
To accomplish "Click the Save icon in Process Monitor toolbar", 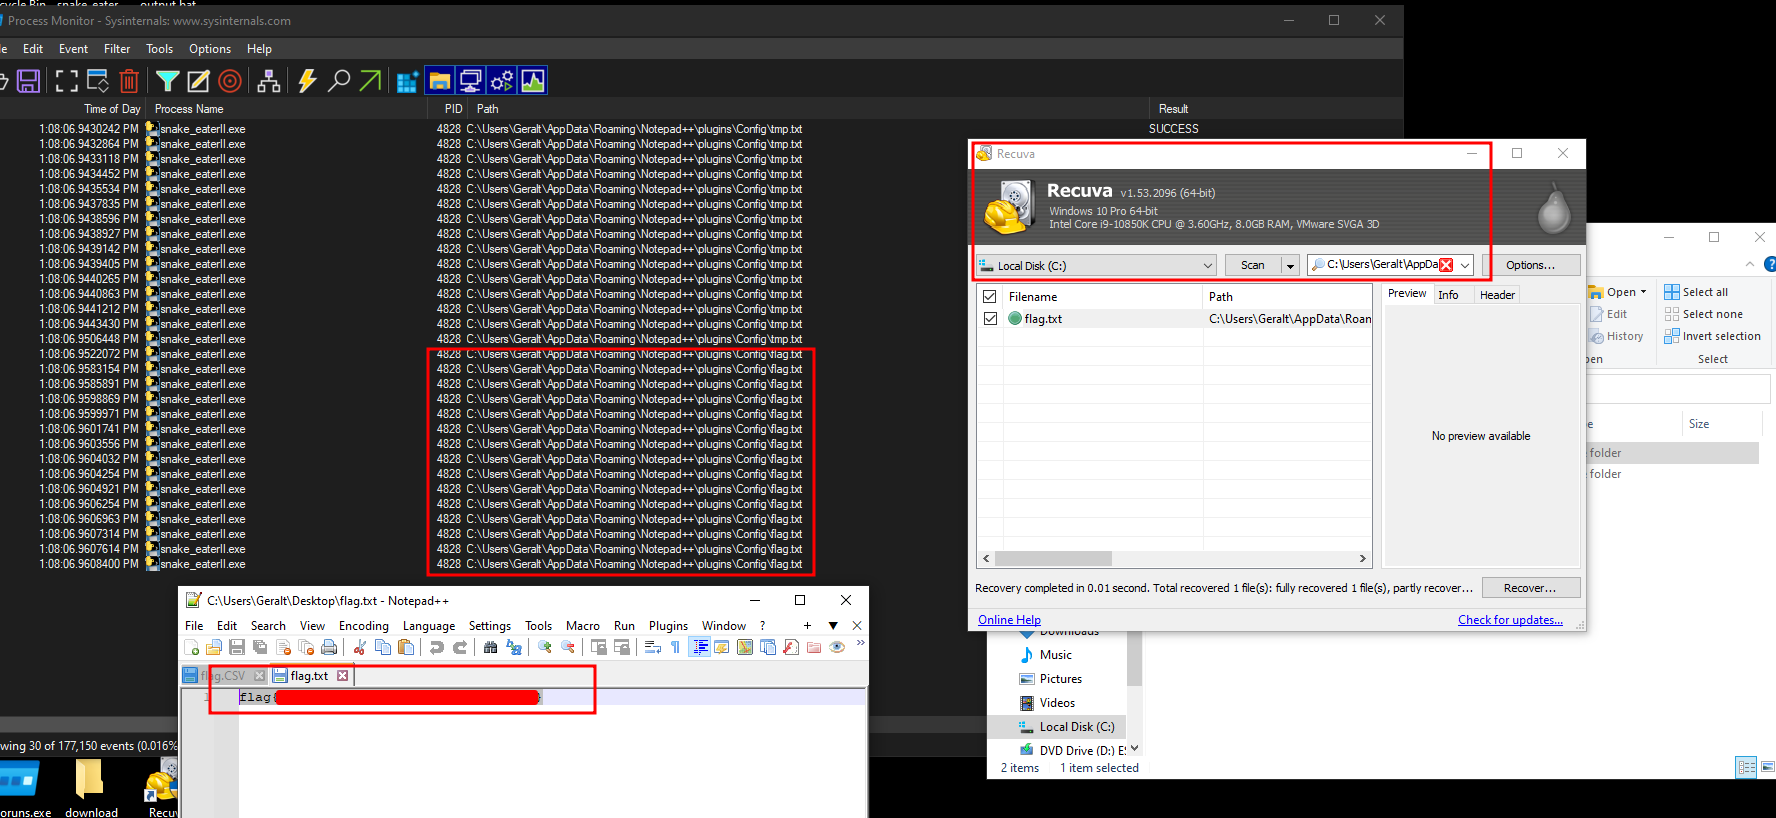I will point(29,81).
